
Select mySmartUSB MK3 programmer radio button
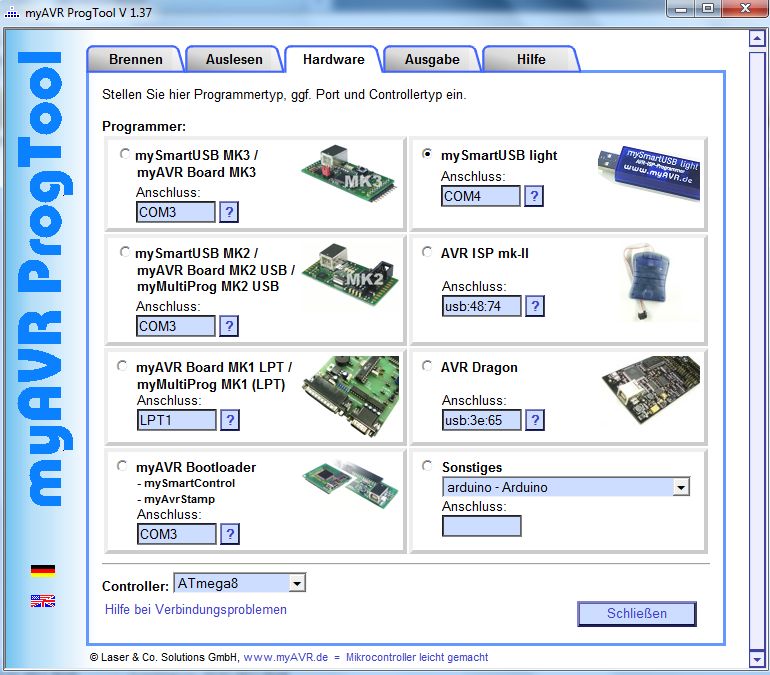point(125,154)
